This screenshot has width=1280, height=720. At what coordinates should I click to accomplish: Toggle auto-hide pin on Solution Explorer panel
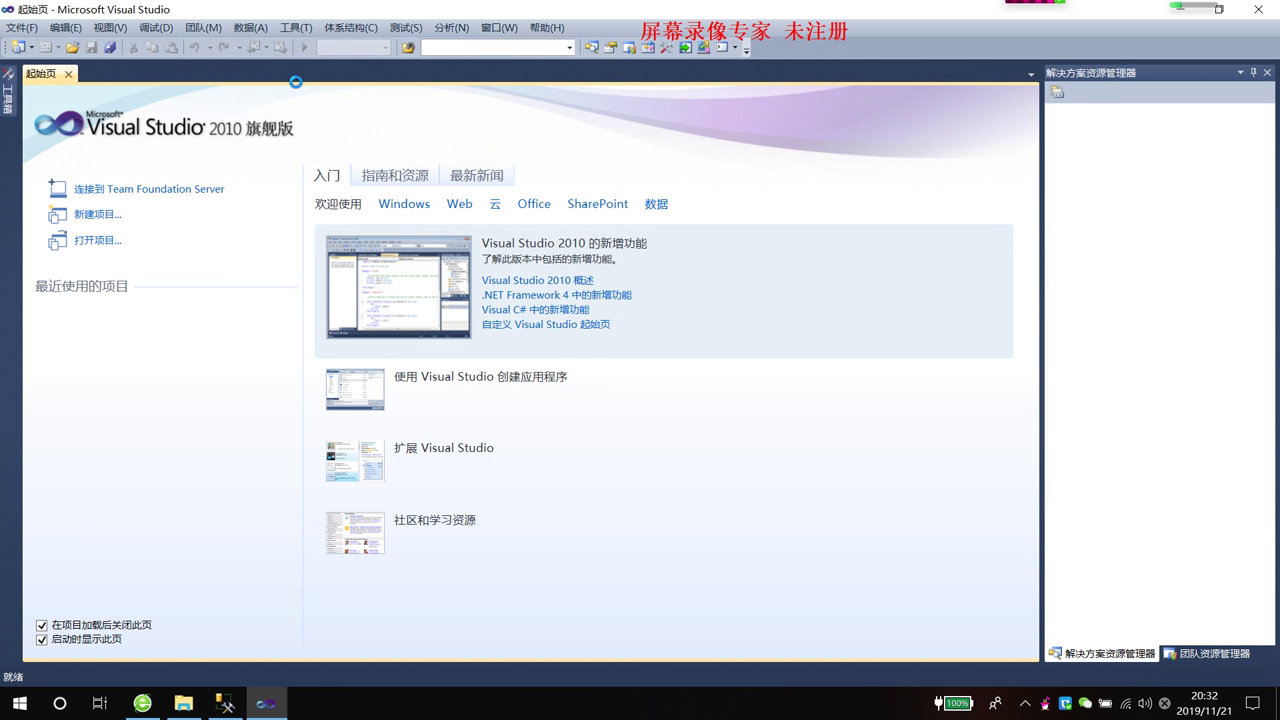(1254, 72)
